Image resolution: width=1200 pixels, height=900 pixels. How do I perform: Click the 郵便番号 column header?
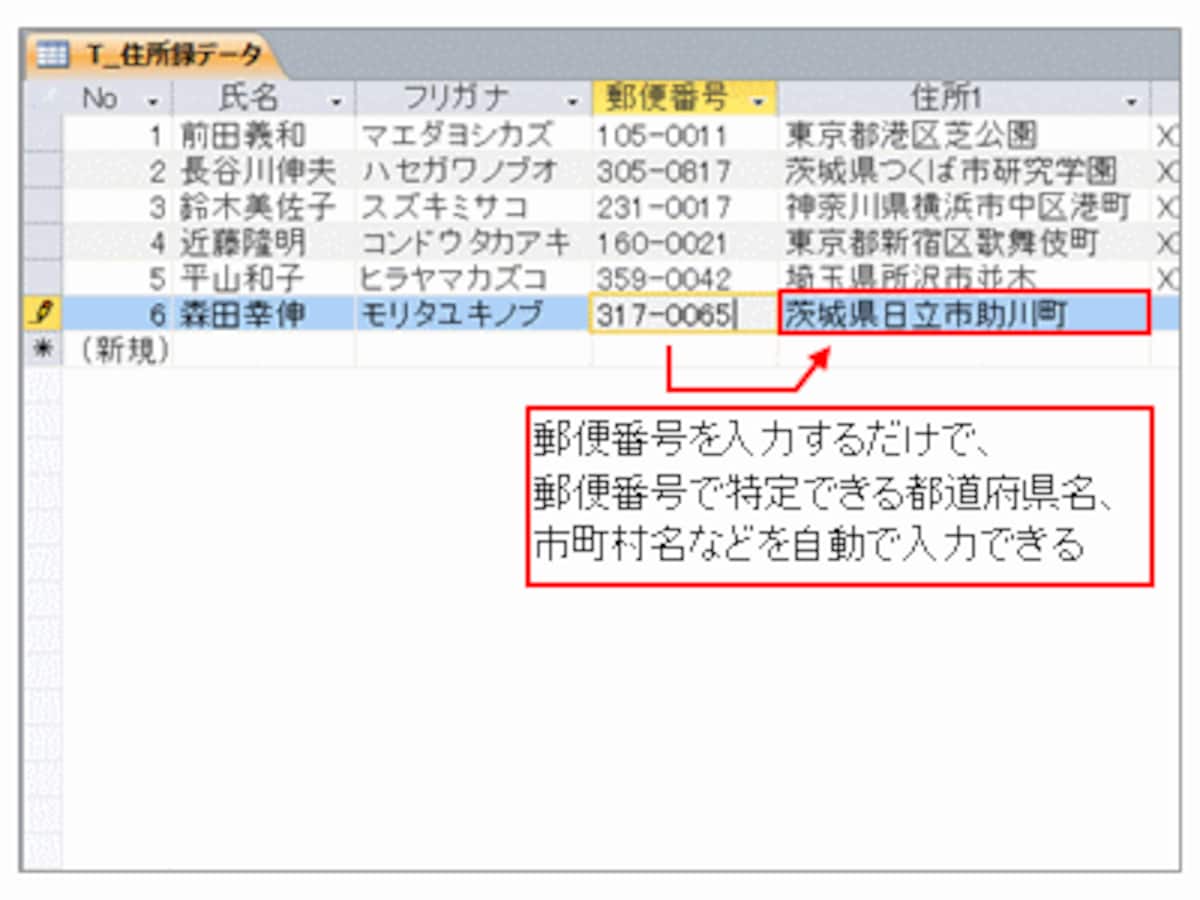[x=684, y=99]
